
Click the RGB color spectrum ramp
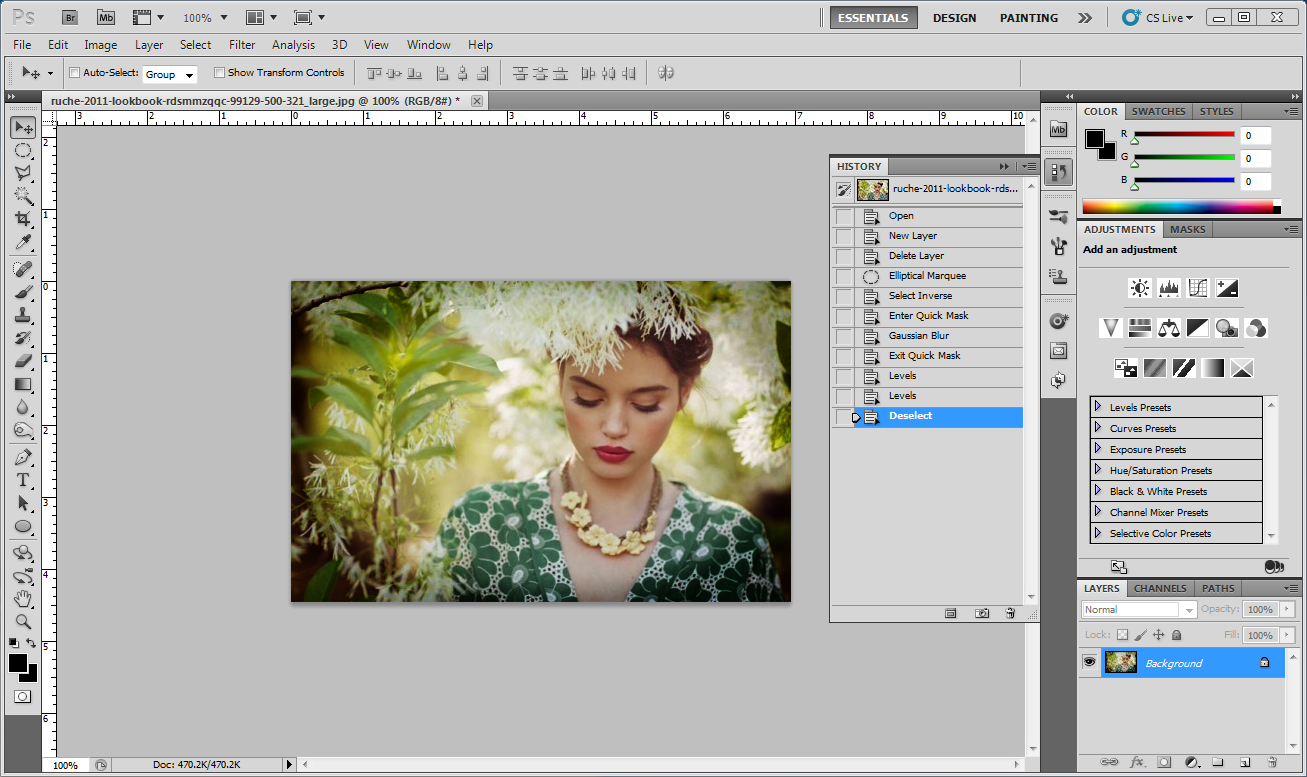[1180, 207]
